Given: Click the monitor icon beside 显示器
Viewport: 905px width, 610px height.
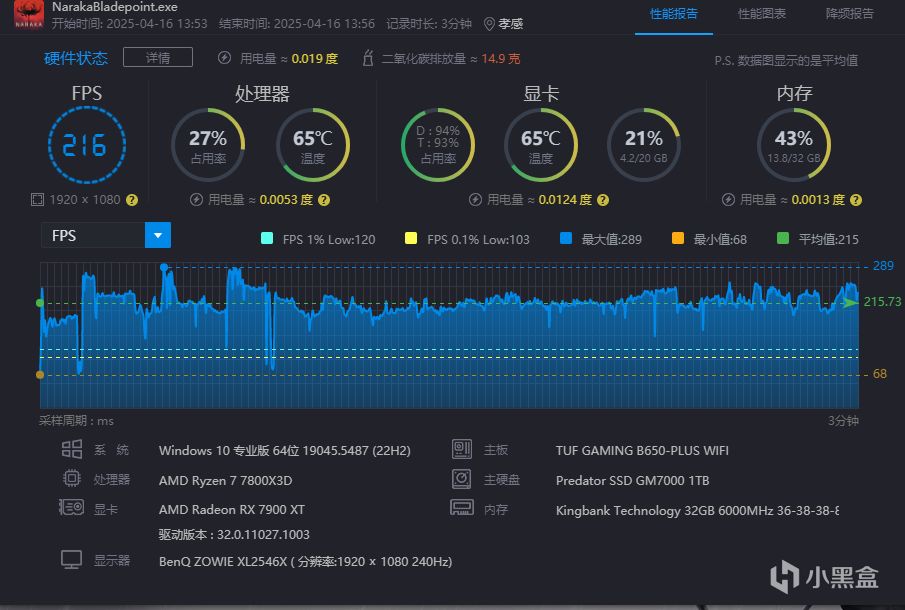Looking at the screenshot, I should [72, 560].
